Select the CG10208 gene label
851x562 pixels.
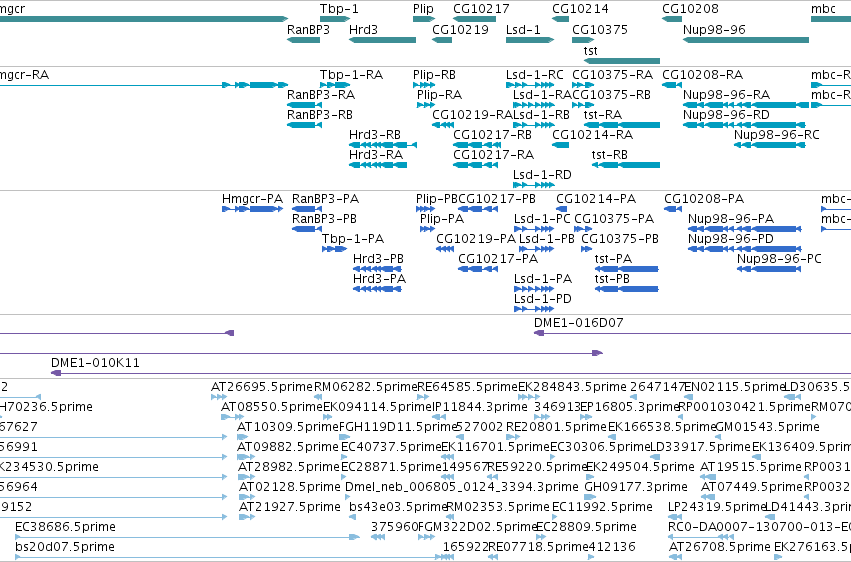click(690, 9)
